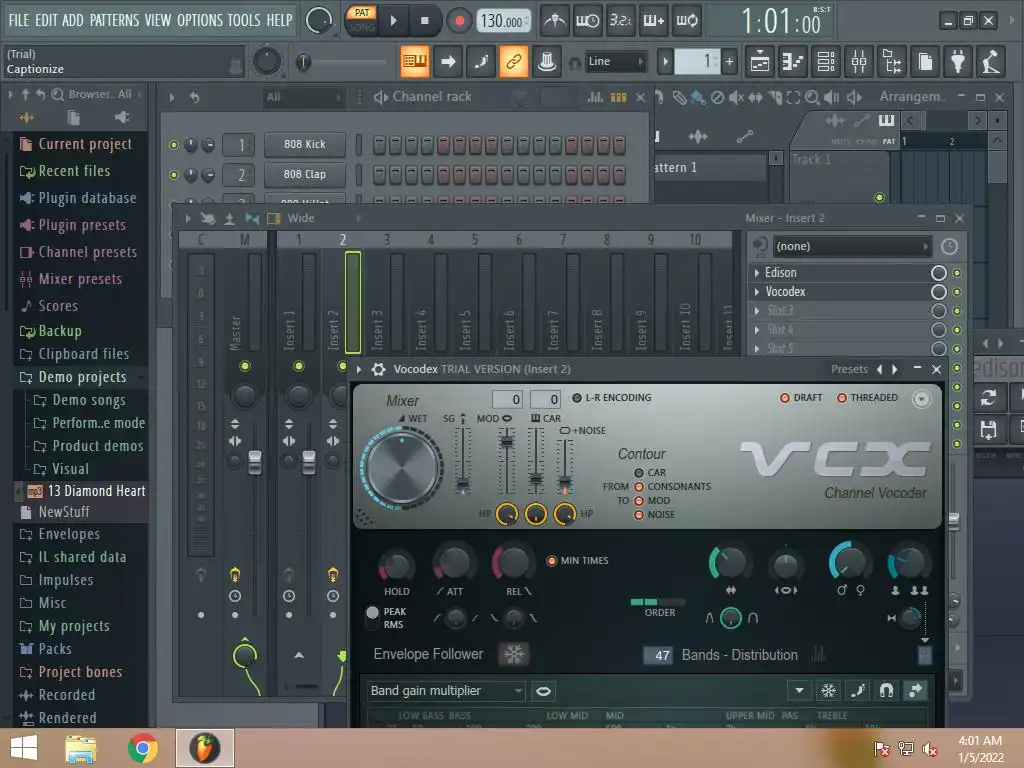
Task: Open the TOOLS menu
Action: 244,20
